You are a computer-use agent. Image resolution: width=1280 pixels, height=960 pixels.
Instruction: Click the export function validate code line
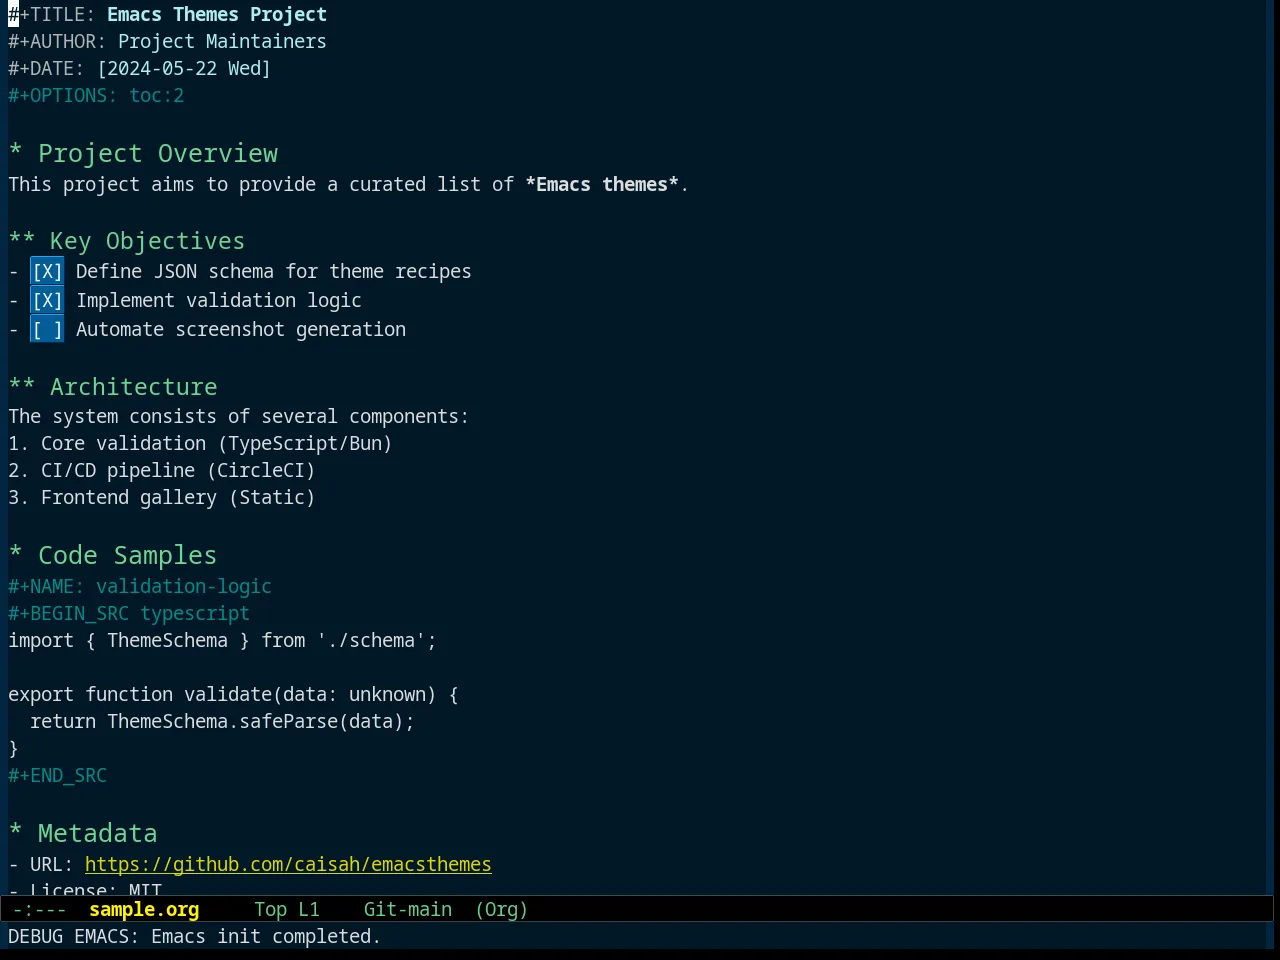click(234, 694)
